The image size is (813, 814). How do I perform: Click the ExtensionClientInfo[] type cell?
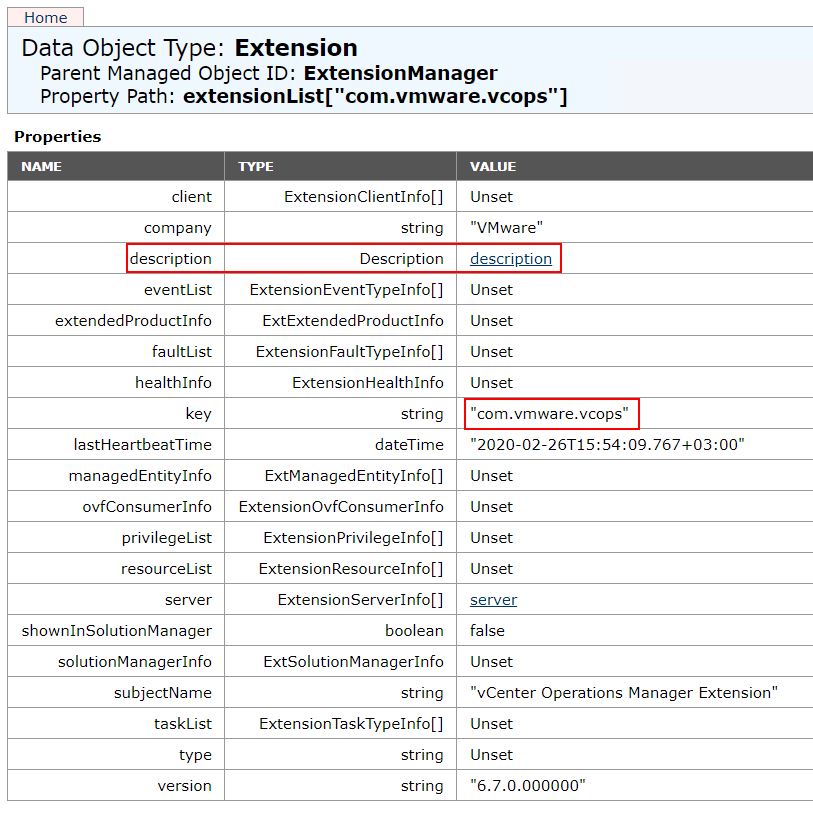coord(363,197)
